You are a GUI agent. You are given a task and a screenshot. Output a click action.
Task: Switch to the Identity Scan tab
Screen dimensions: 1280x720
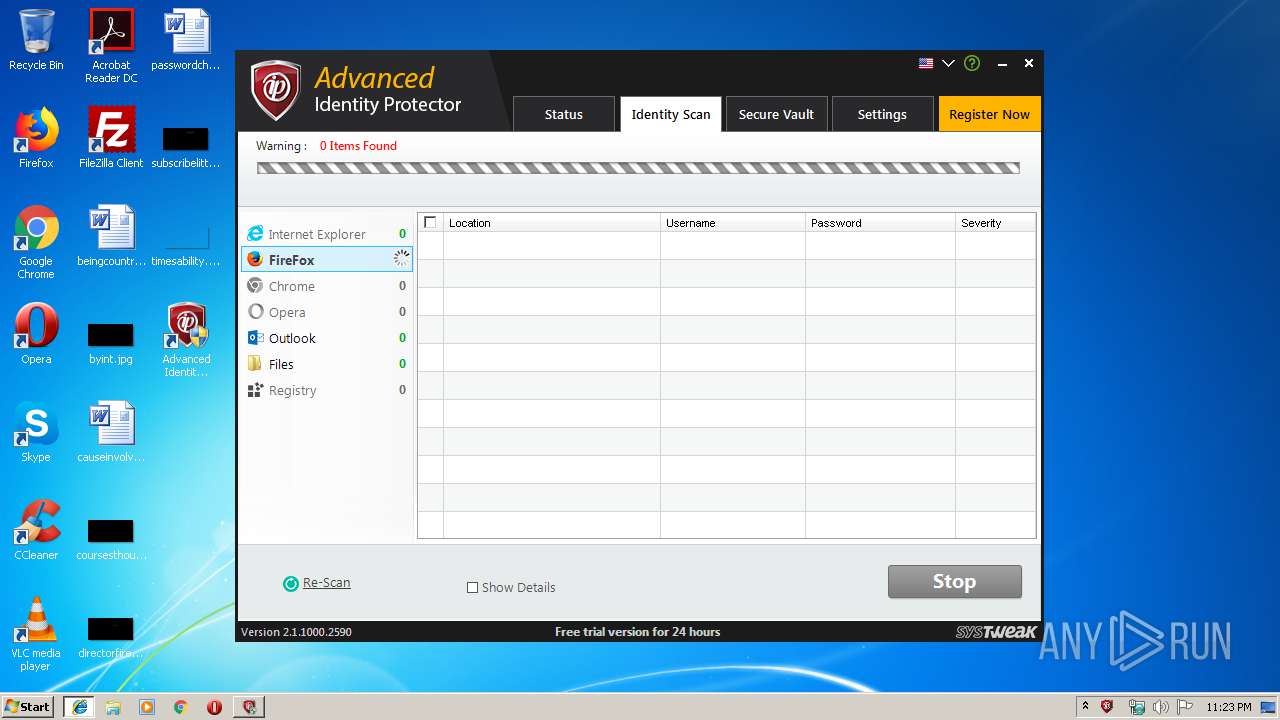[670, 114]
